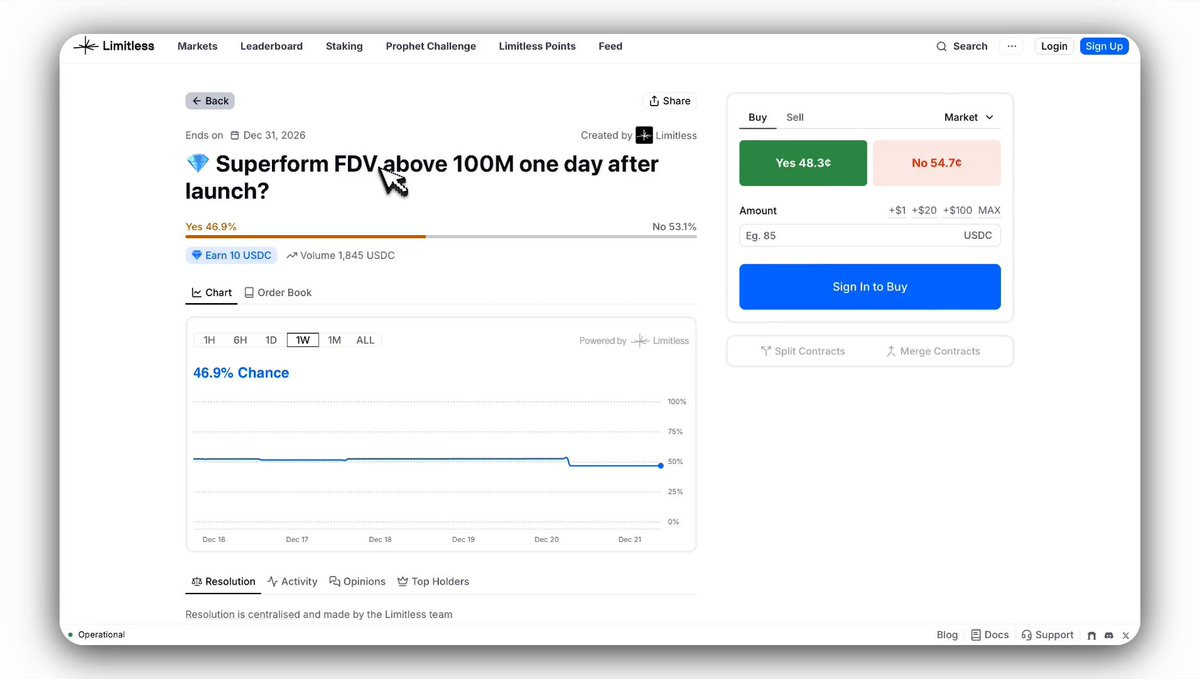Click the Sign Up button
The height and width of the screenshot is (679, 1200).
(1104, 46)
